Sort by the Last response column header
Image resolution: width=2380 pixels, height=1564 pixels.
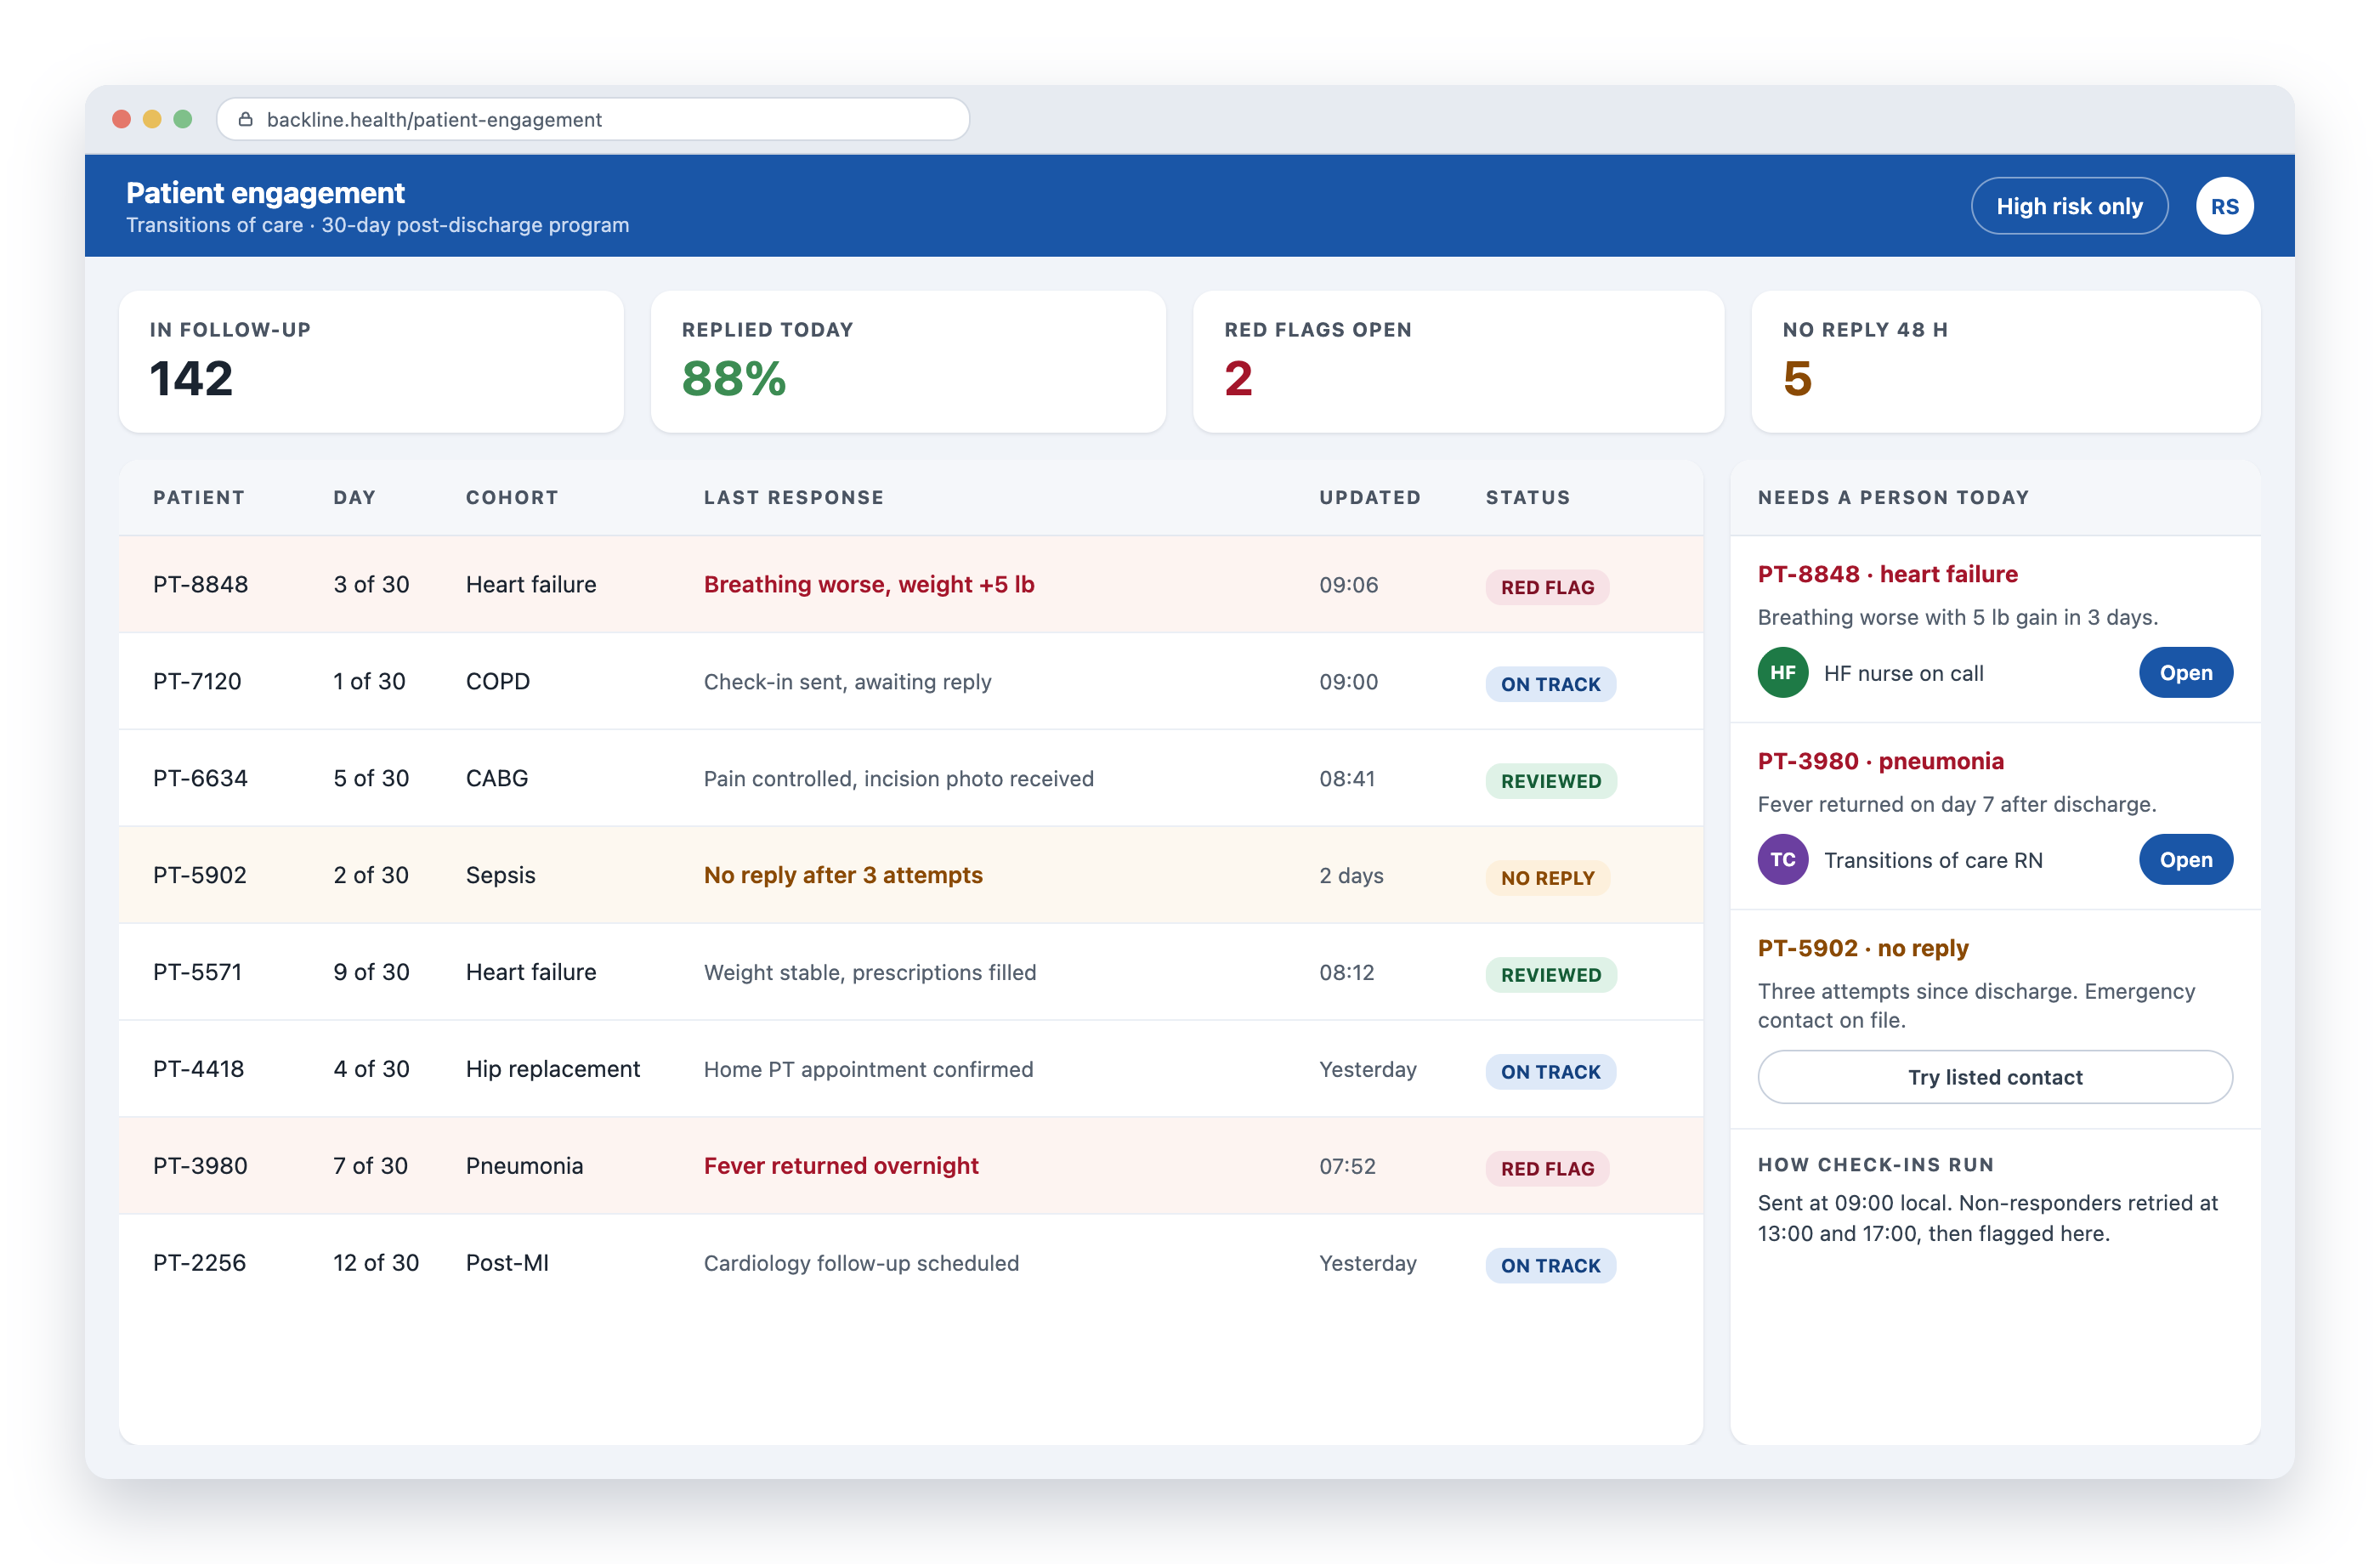tap(793, 497)
